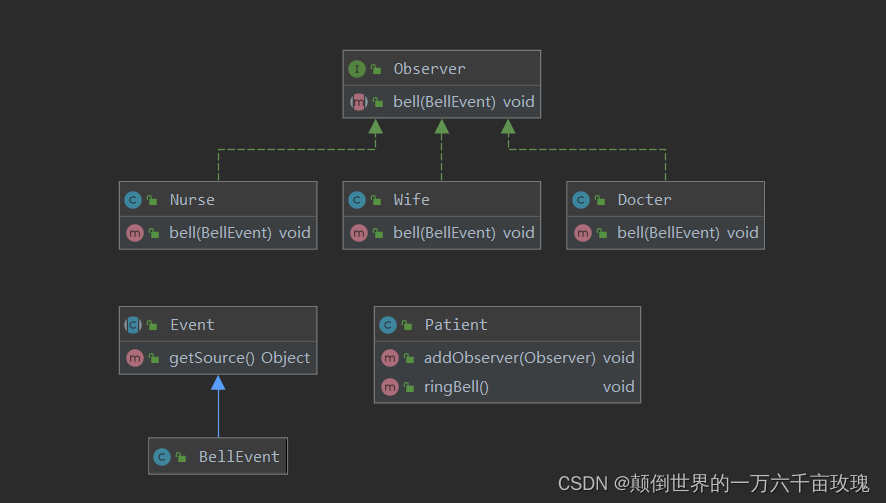Click the BellEvent class icon

coord(162,457)
